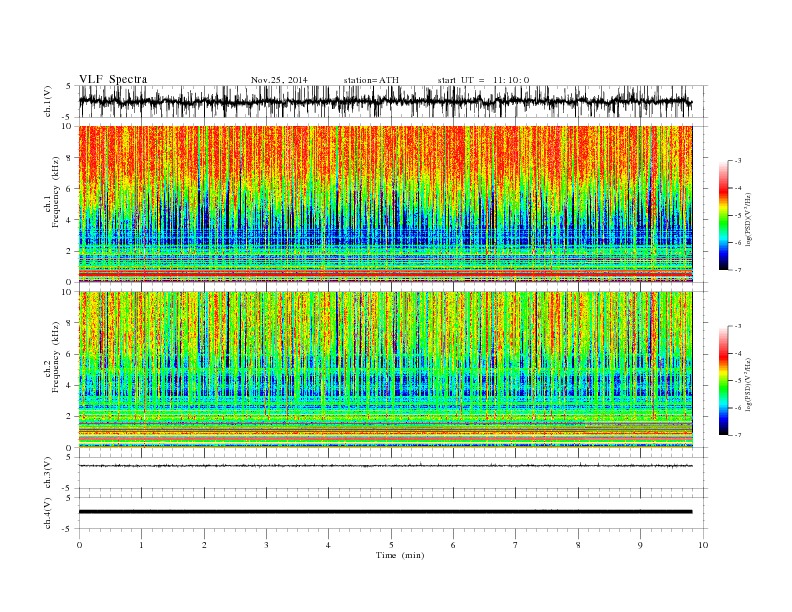Click the ch.1 voltage waveform trace
This screenshot has height=612, width=792.
coord(385,101)
